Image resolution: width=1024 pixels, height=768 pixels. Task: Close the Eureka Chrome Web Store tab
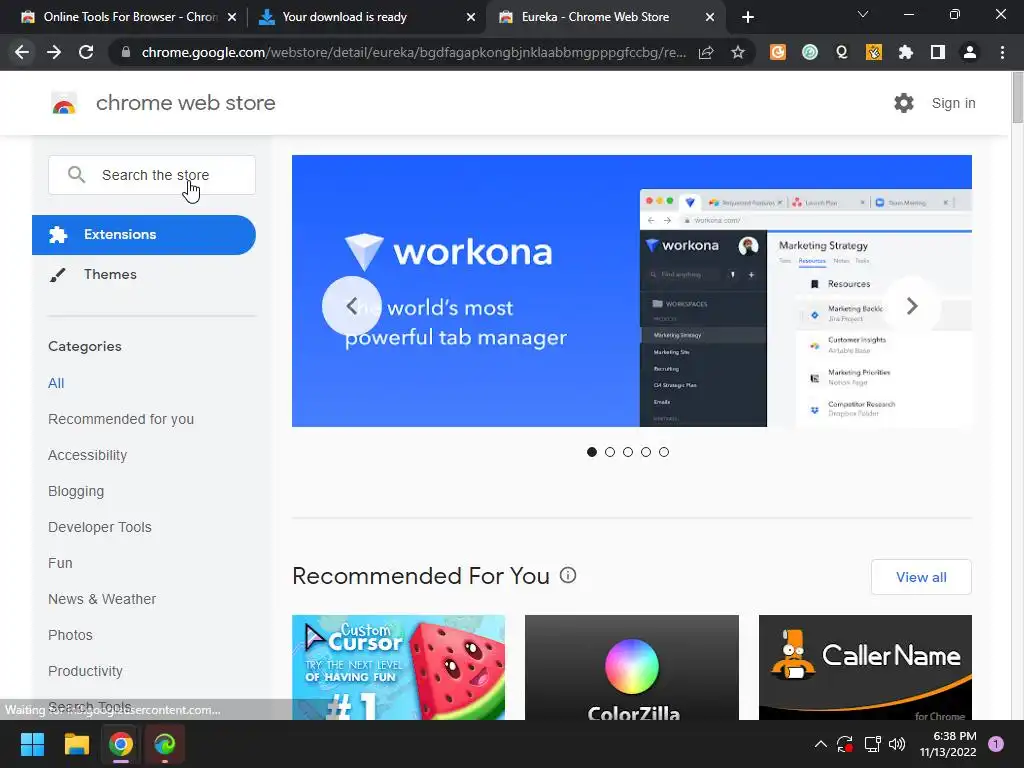(x=710, y=17)
